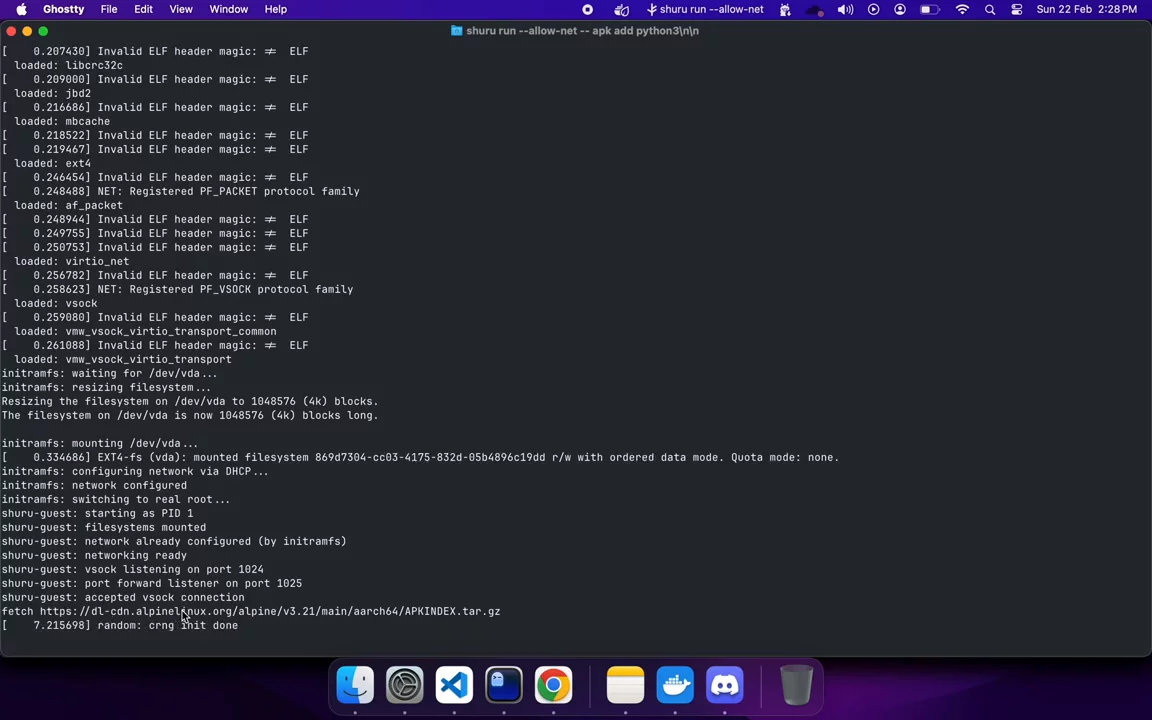Open Discord from the dock
Image resolution: width=1152 pixels, height=720 pixels.
pyautogui.click(x=725, y=685)
